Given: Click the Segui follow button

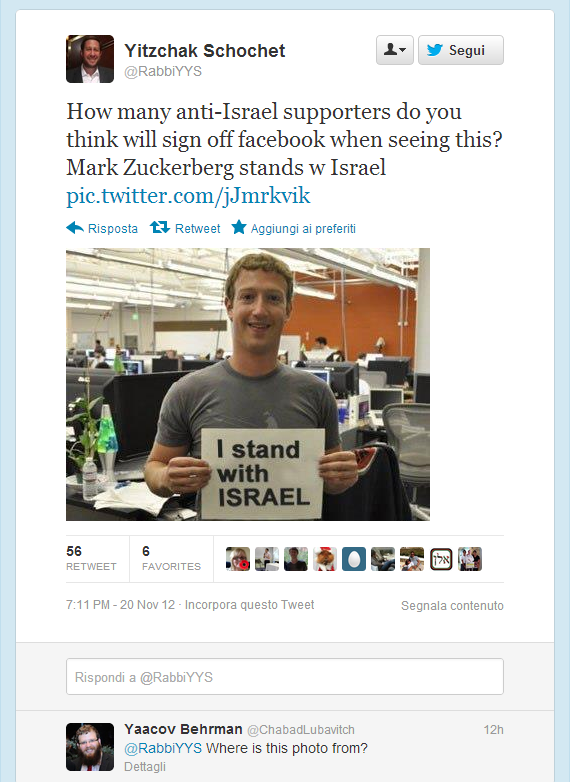Looking at the screenshot, I should [460, 50].
